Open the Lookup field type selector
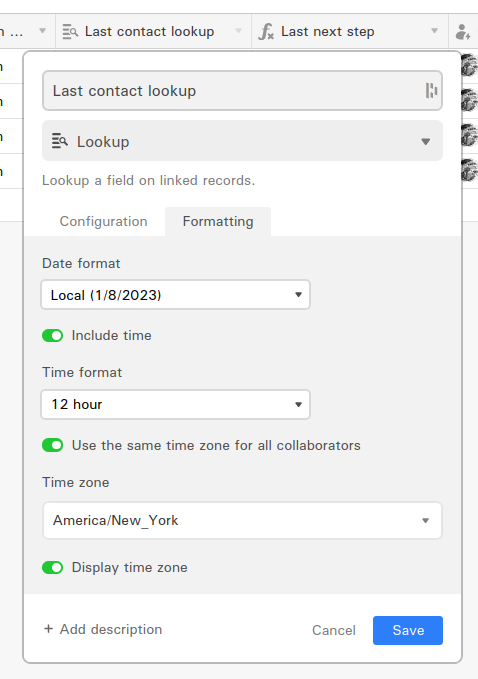The width and height of the screenshot is (478, 679). click(242, 141)
